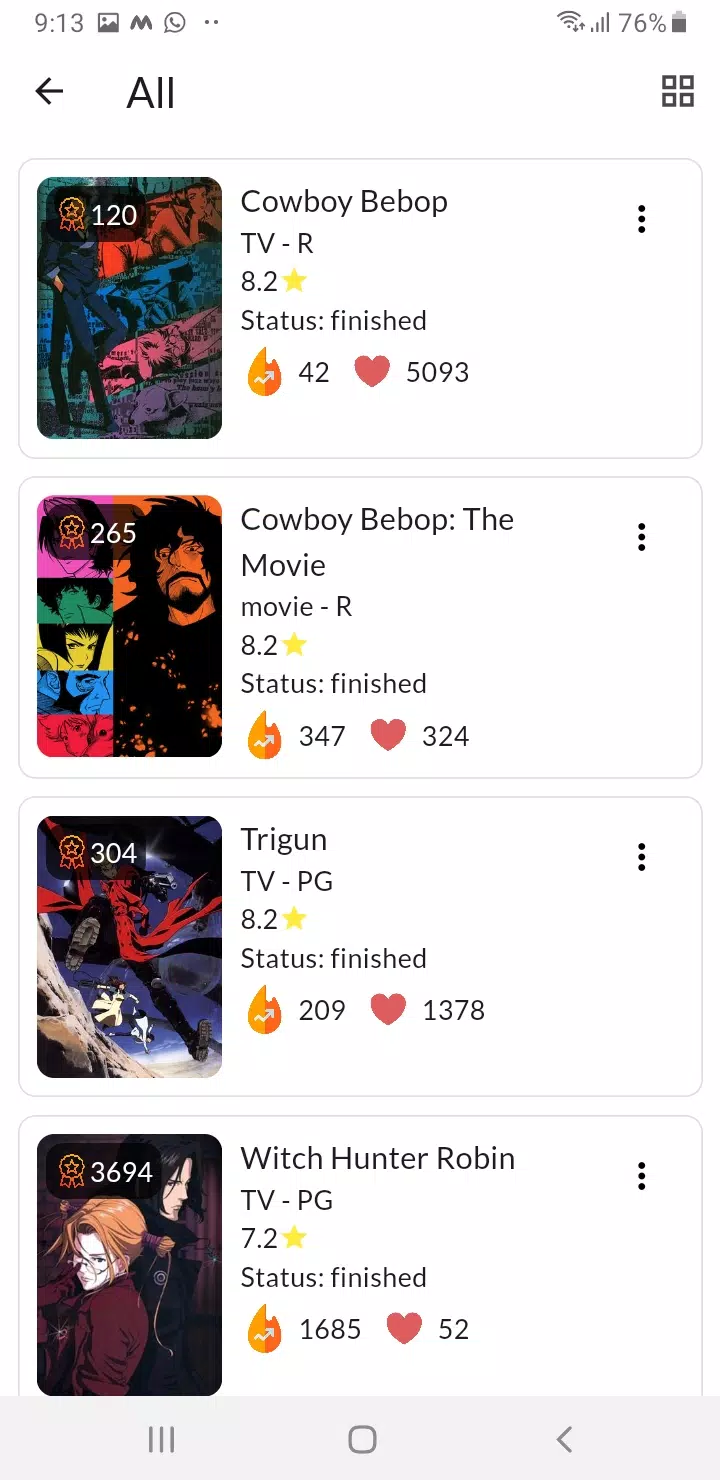Tap the flame trending icon on Witch Hunter Robin
Screen dimensions: 720x1480
[265, 1328]
